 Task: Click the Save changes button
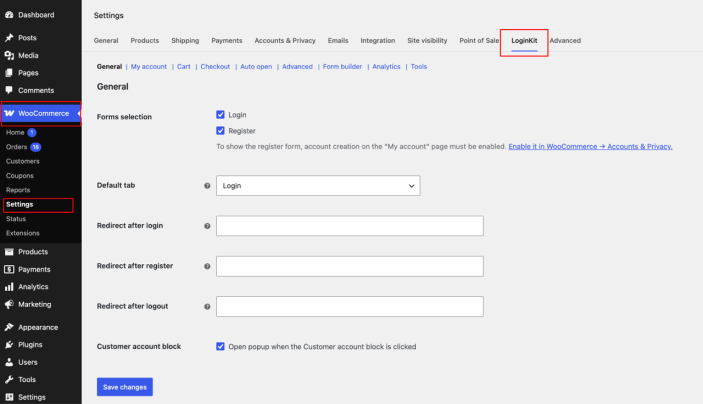coord(125,387)
